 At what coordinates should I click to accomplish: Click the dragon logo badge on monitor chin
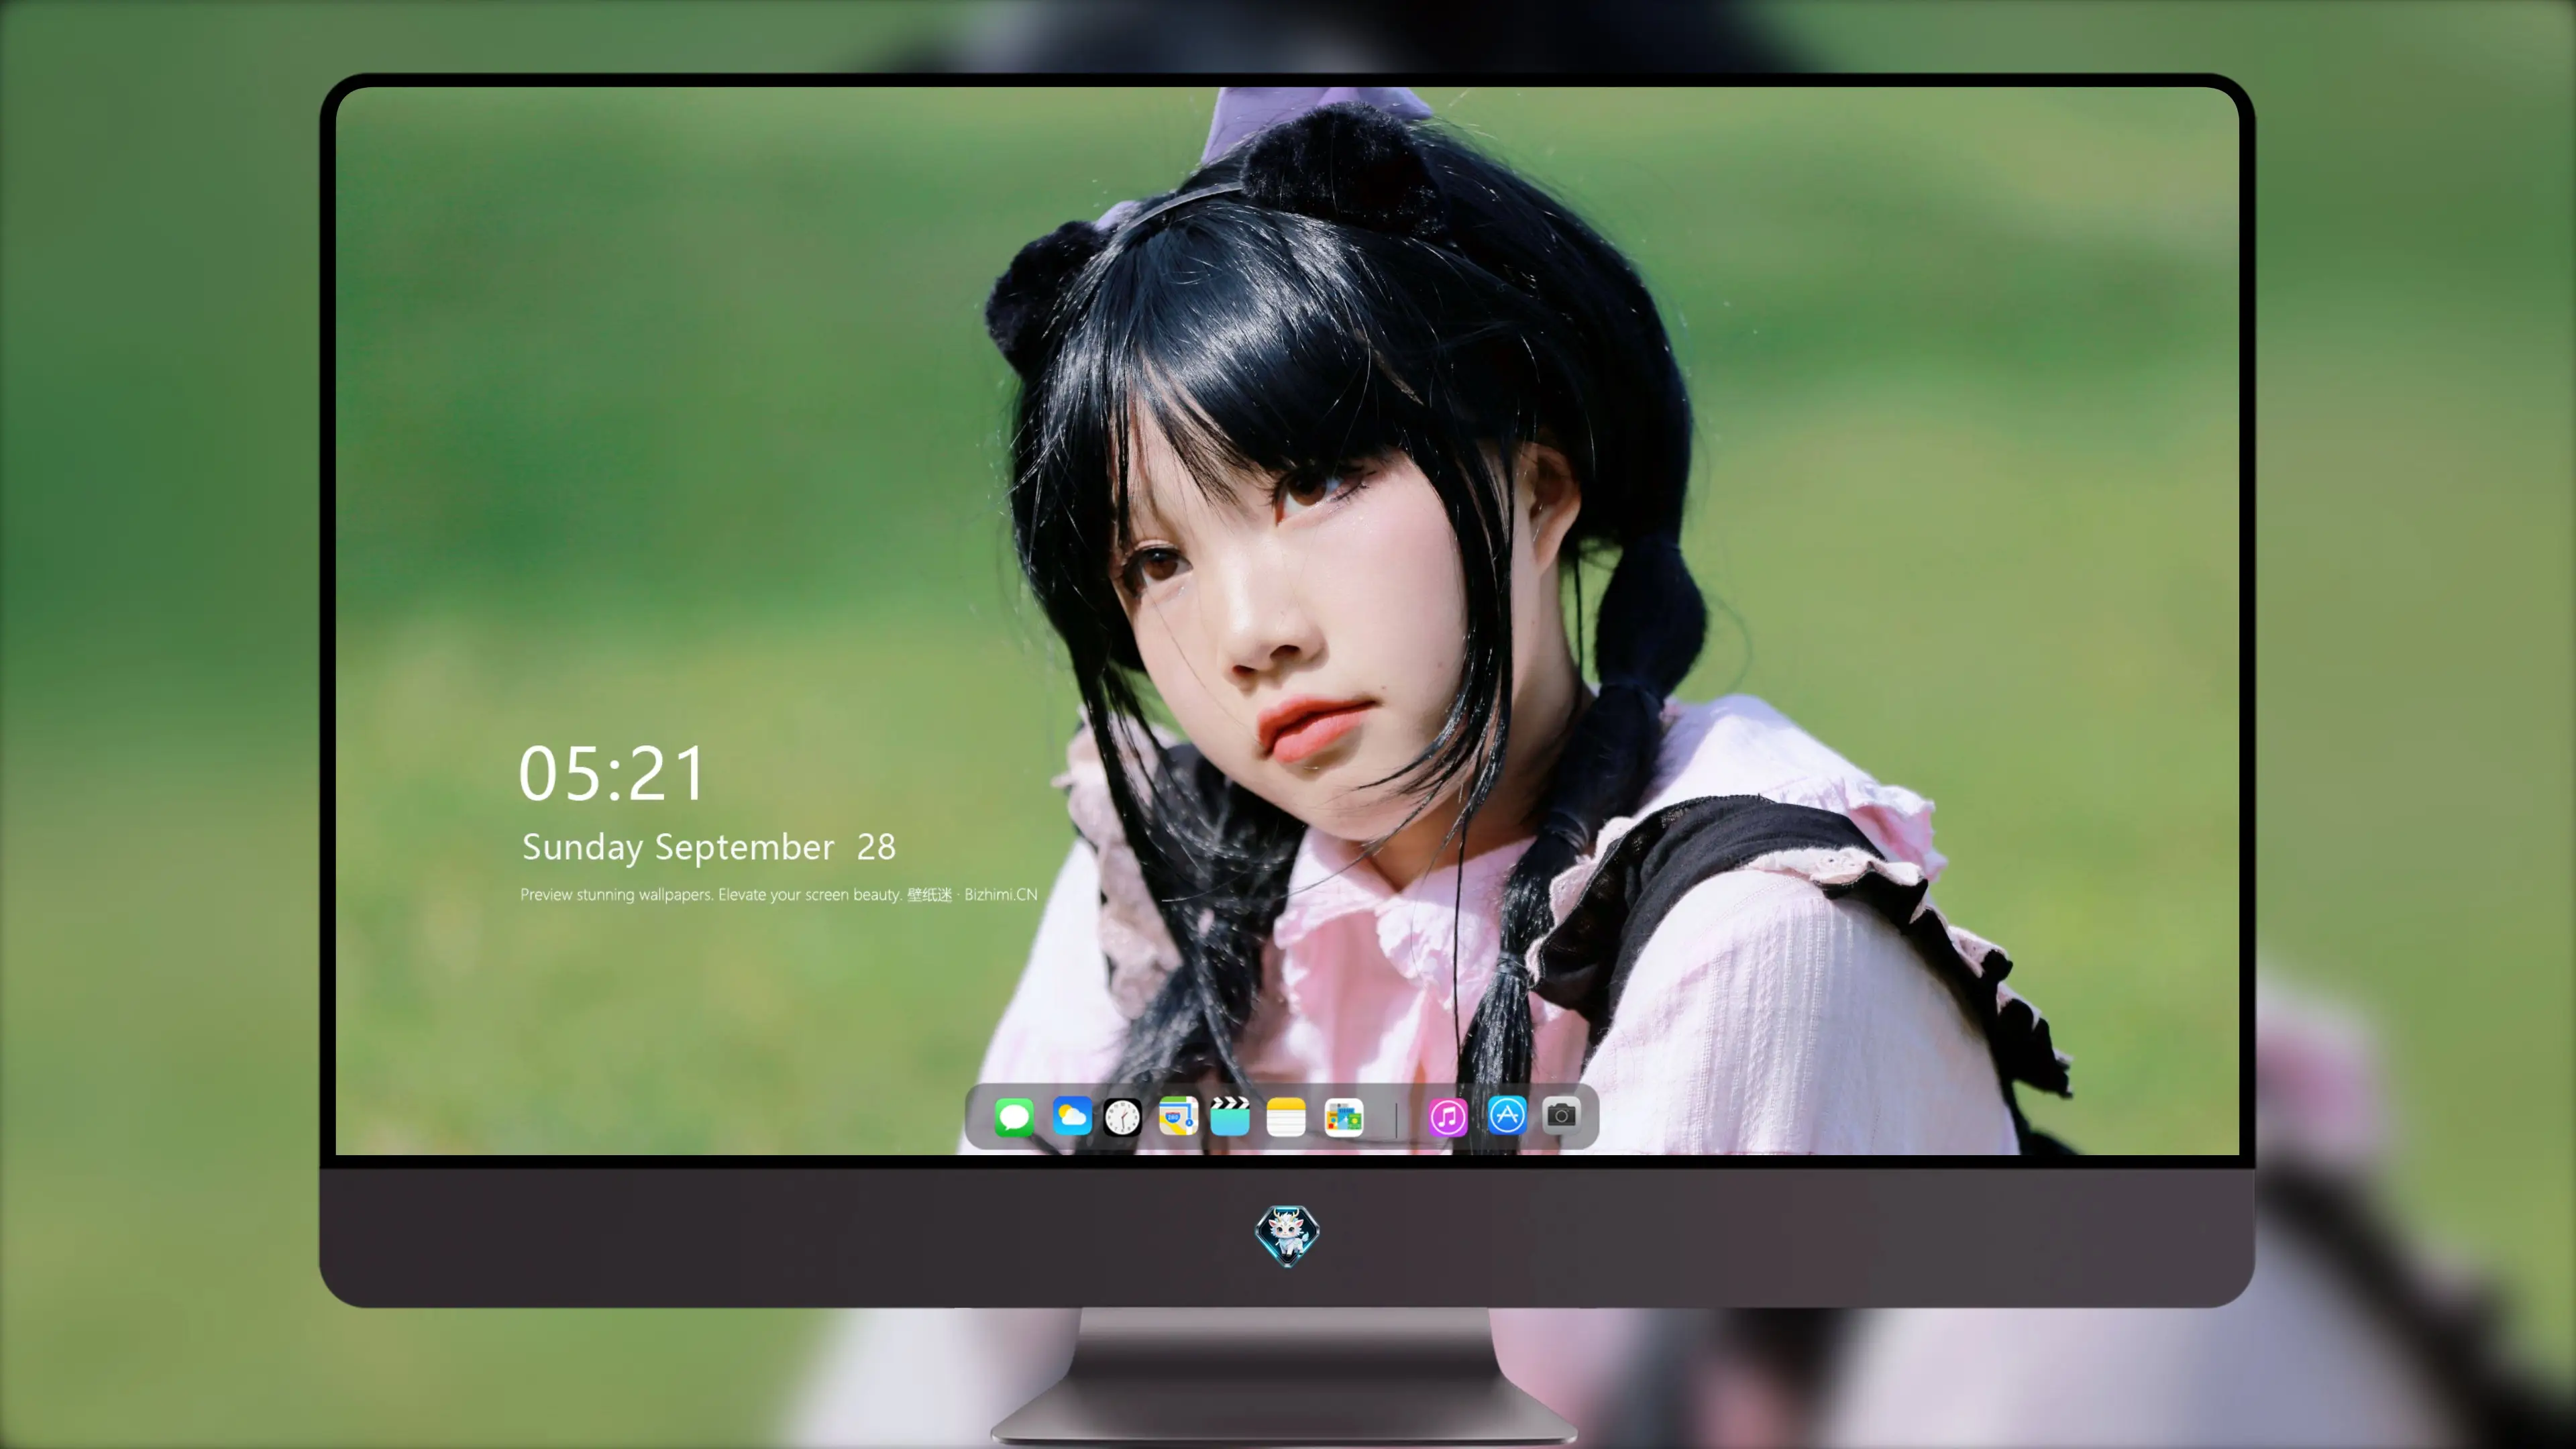(1287, 1235)
